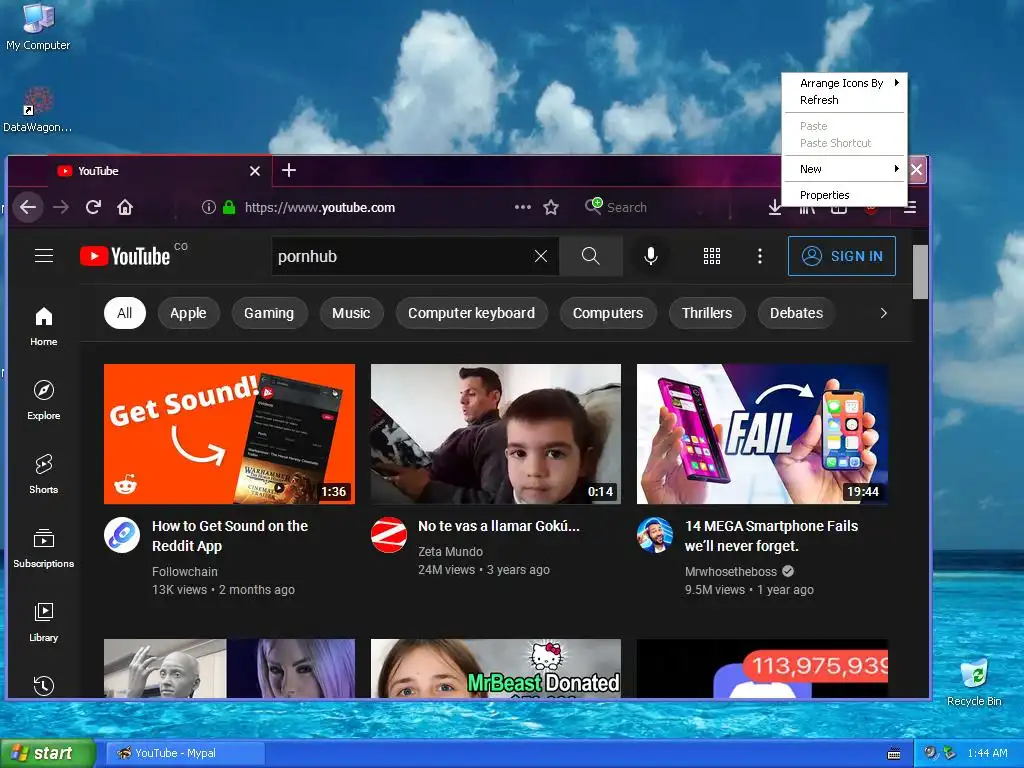Click the browser address bar URL
This screenshot has height=768, width=1024.
(320, 208)
